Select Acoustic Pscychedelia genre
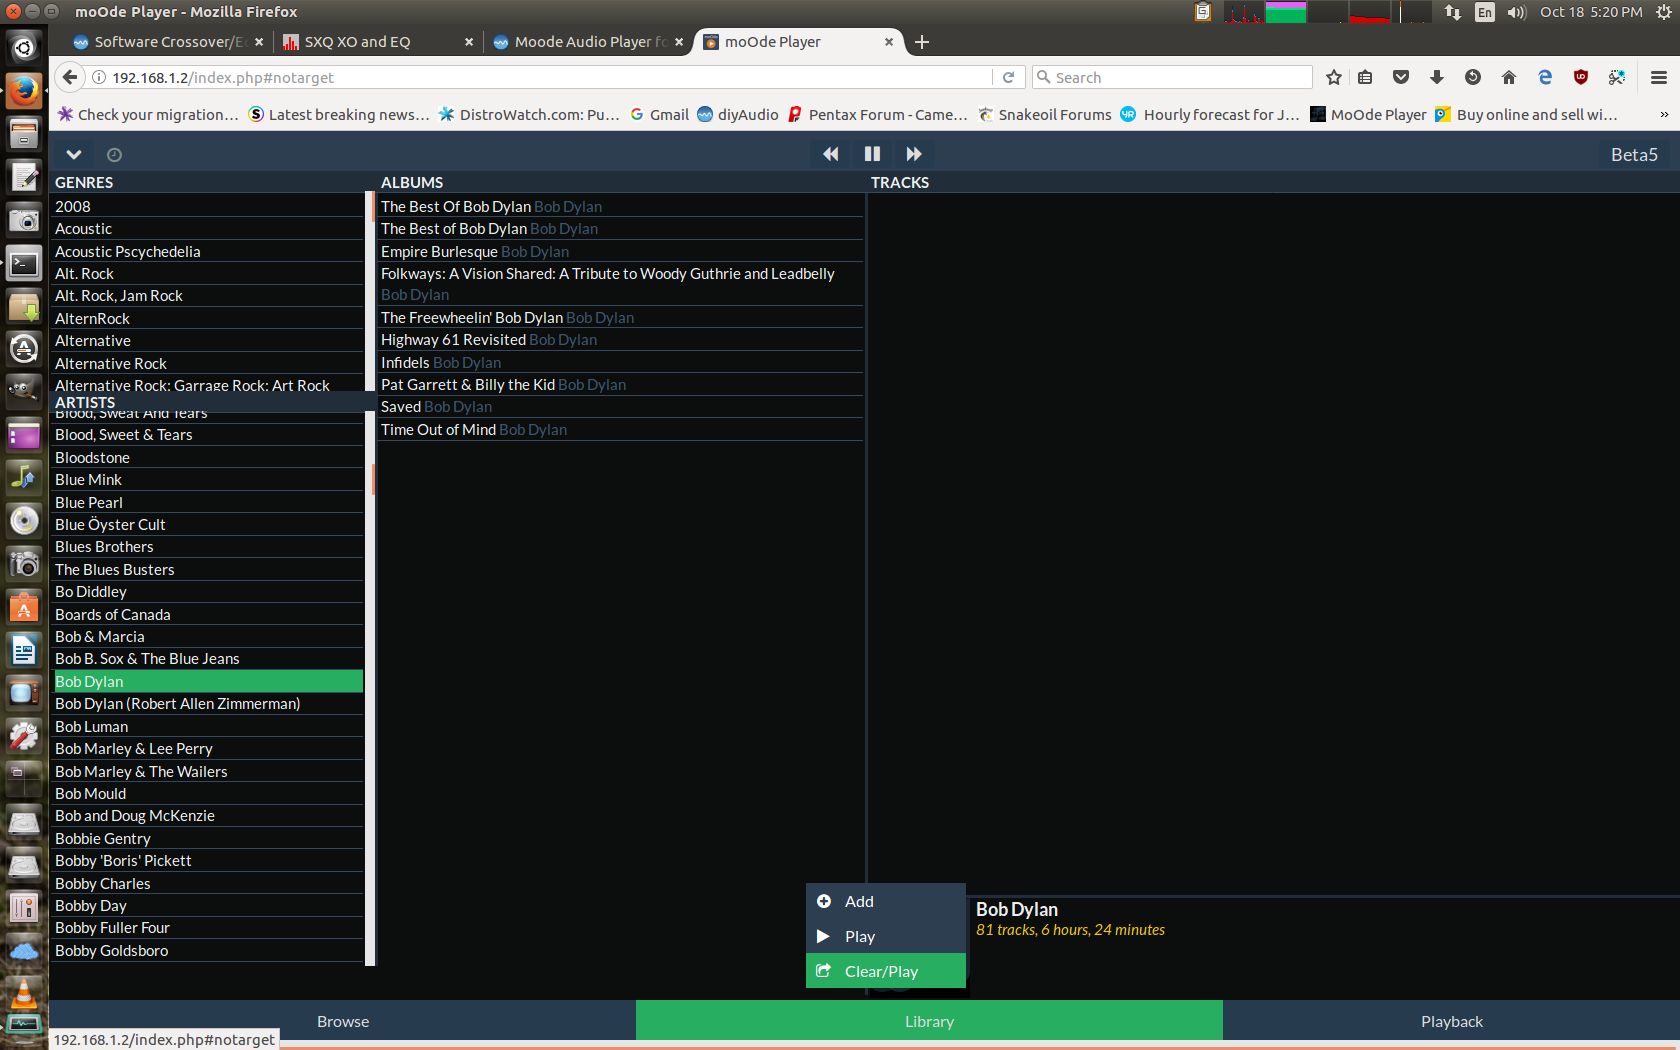The height and width of the screenshot is (1050, 1680). pyautogui.click(x=207, y=251)
